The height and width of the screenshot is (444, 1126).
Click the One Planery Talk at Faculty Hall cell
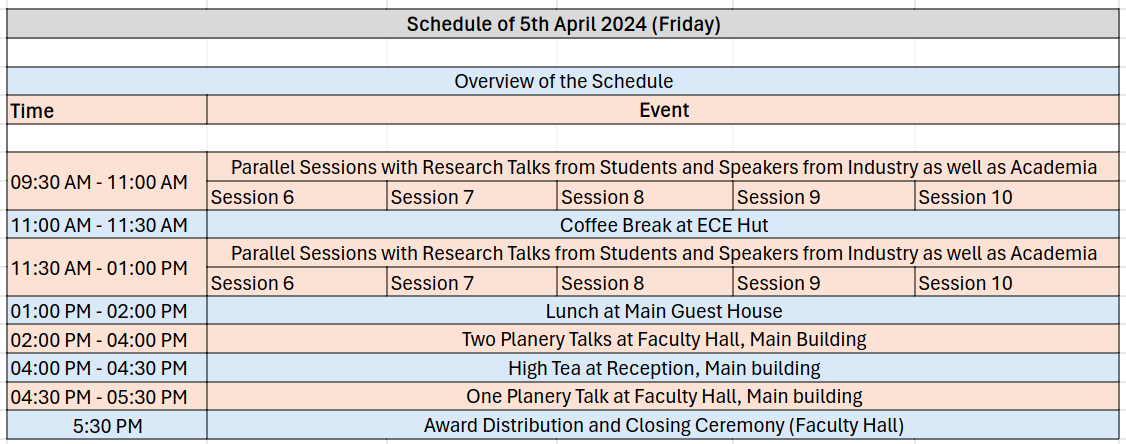(x=663, y=397)
